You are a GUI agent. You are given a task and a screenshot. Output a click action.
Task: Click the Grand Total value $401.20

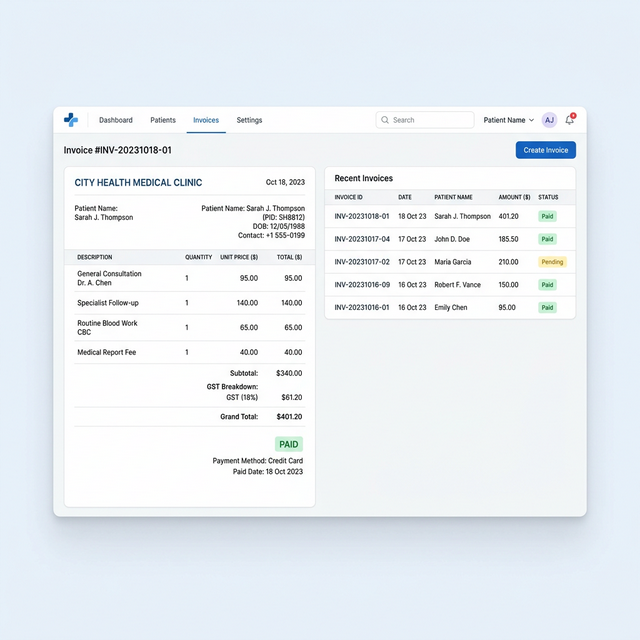[x=289, y=417]
